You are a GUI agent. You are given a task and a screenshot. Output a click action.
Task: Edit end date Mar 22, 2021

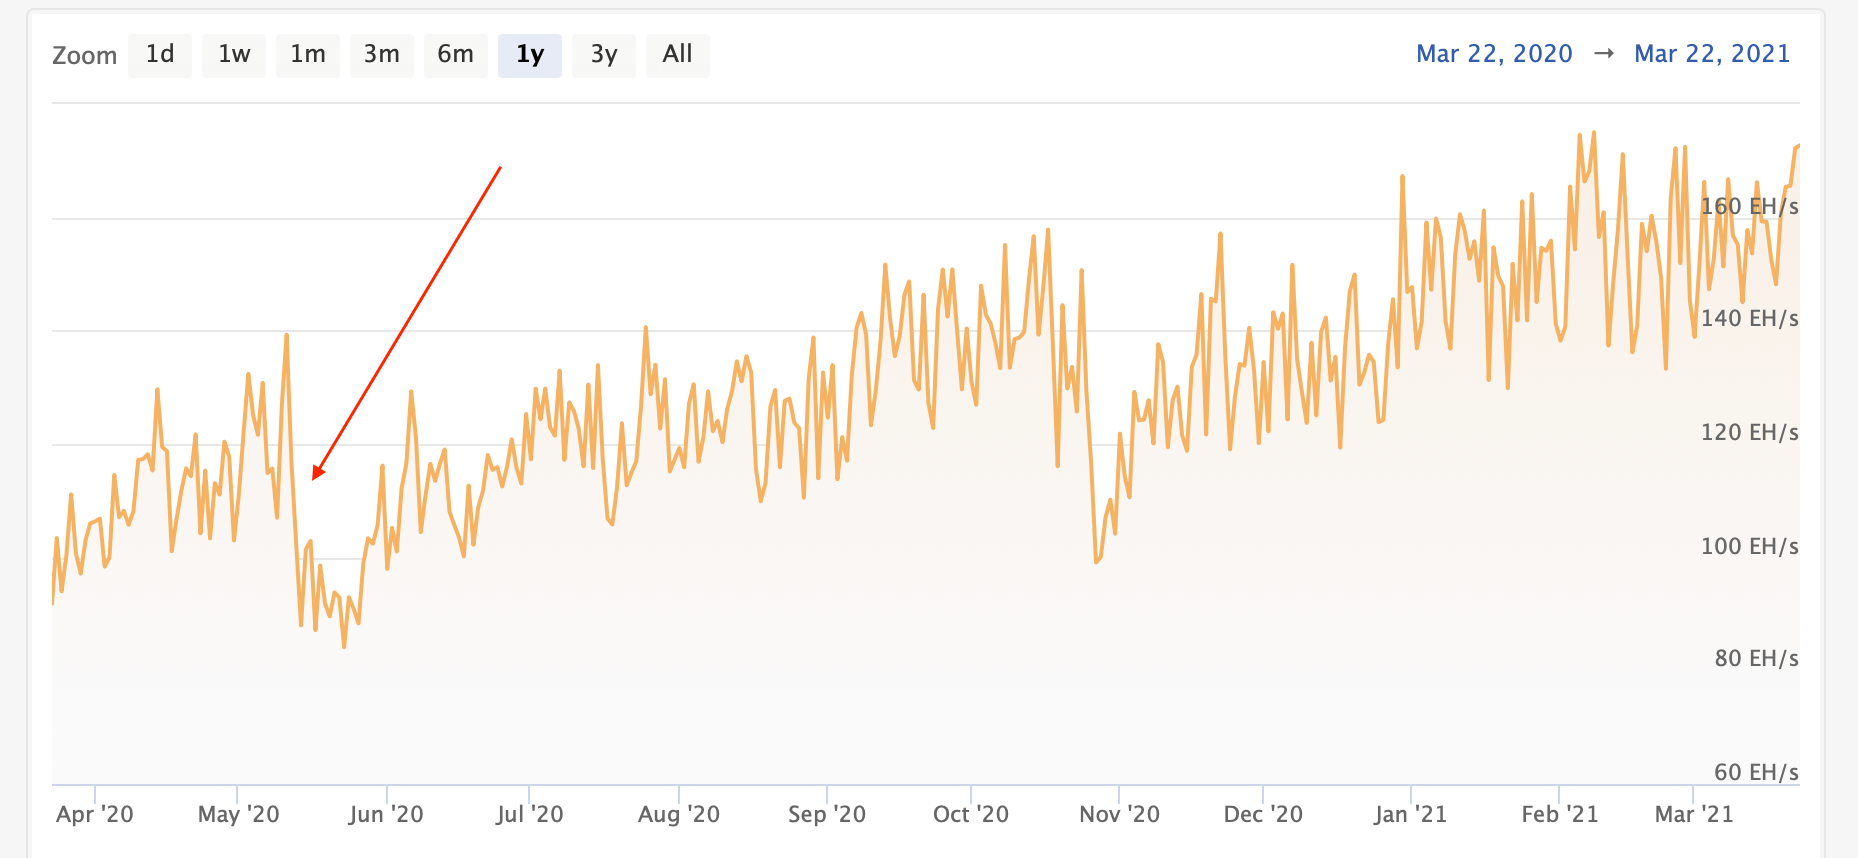(1712, 54)
